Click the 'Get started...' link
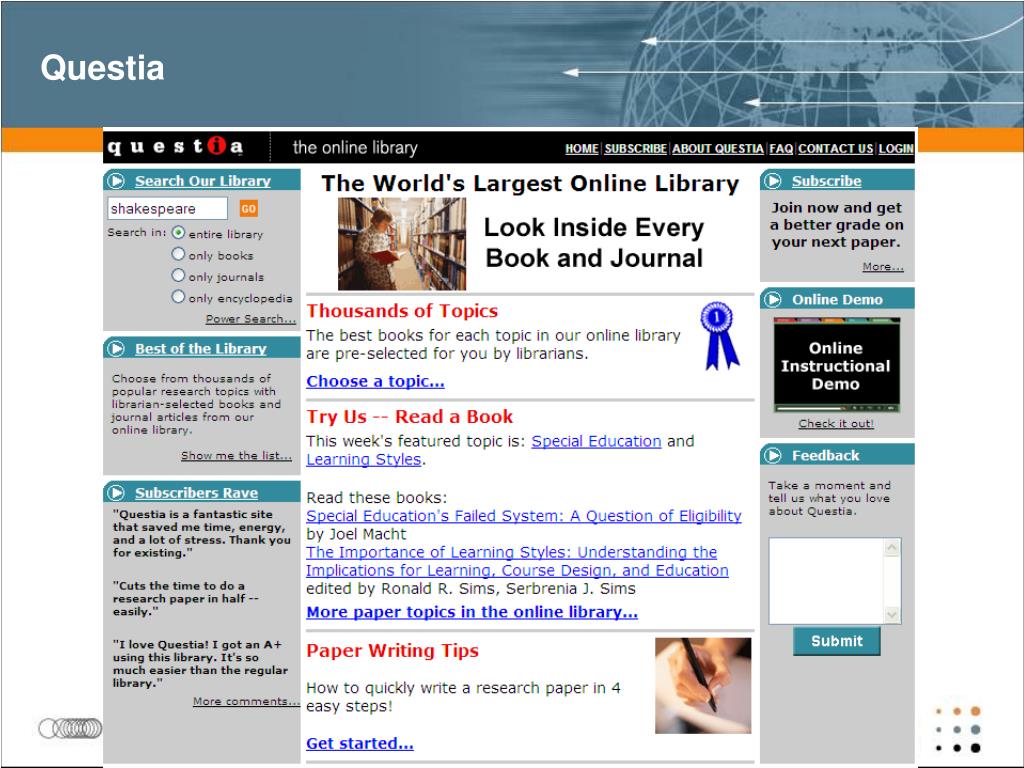The width and height of the screenshot is (1024, 768). (x=360, y=743)
